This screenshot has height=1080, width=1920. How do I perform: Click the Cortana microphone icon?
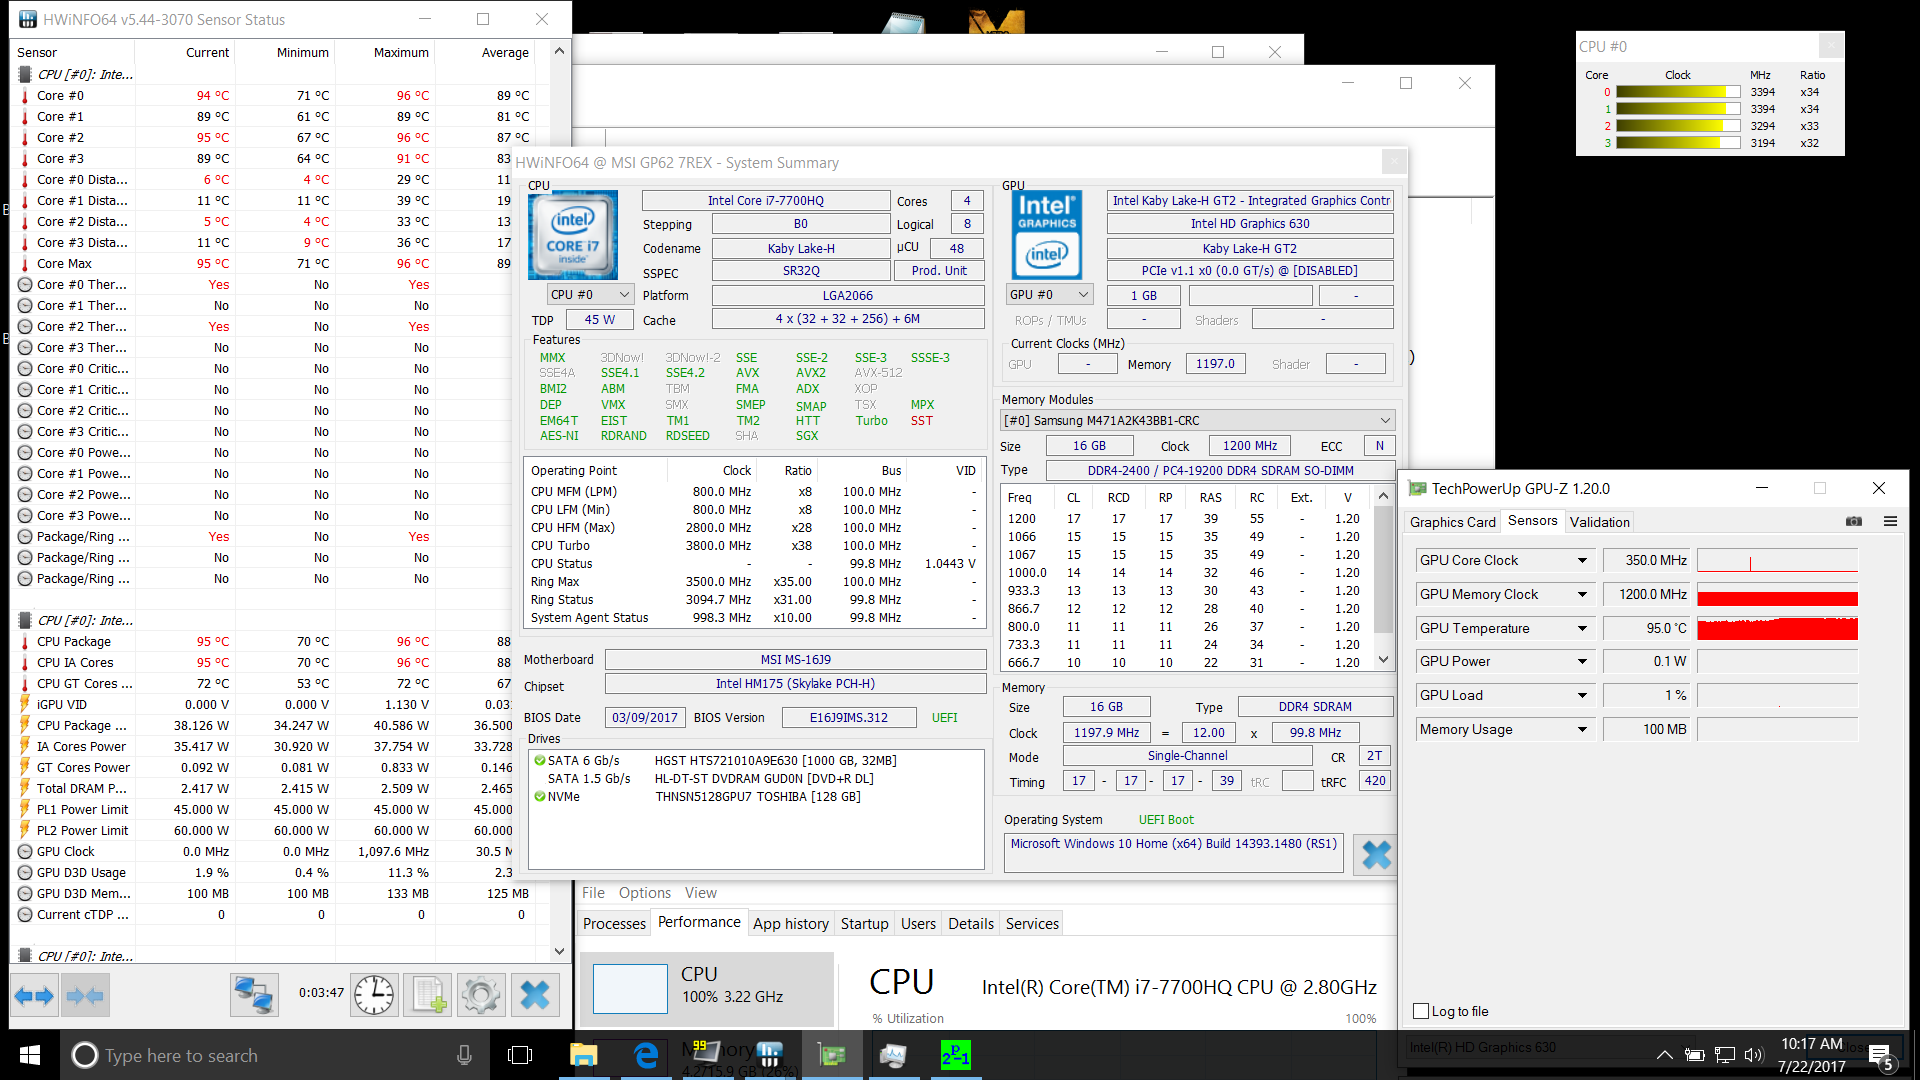464,1055
